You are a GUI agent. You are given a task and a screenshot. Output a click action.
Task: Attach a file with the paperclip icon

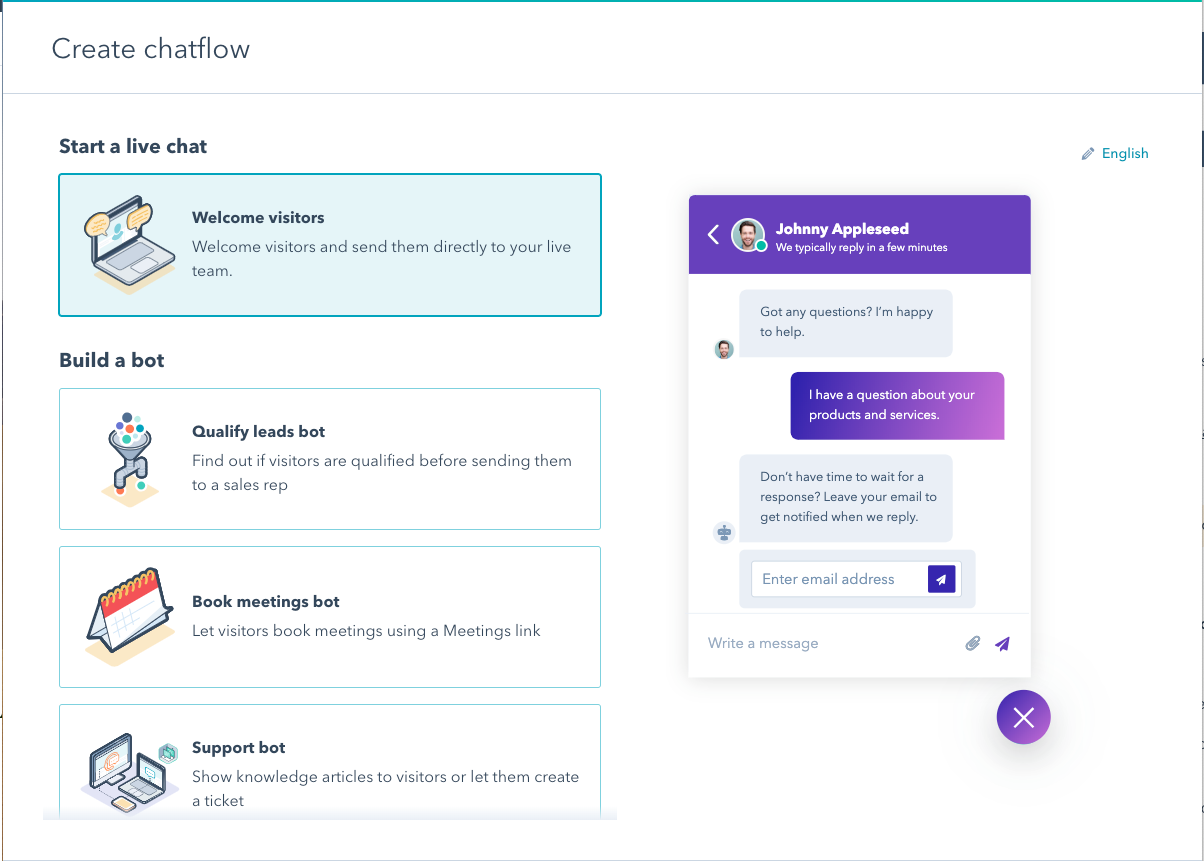[973, 644]
